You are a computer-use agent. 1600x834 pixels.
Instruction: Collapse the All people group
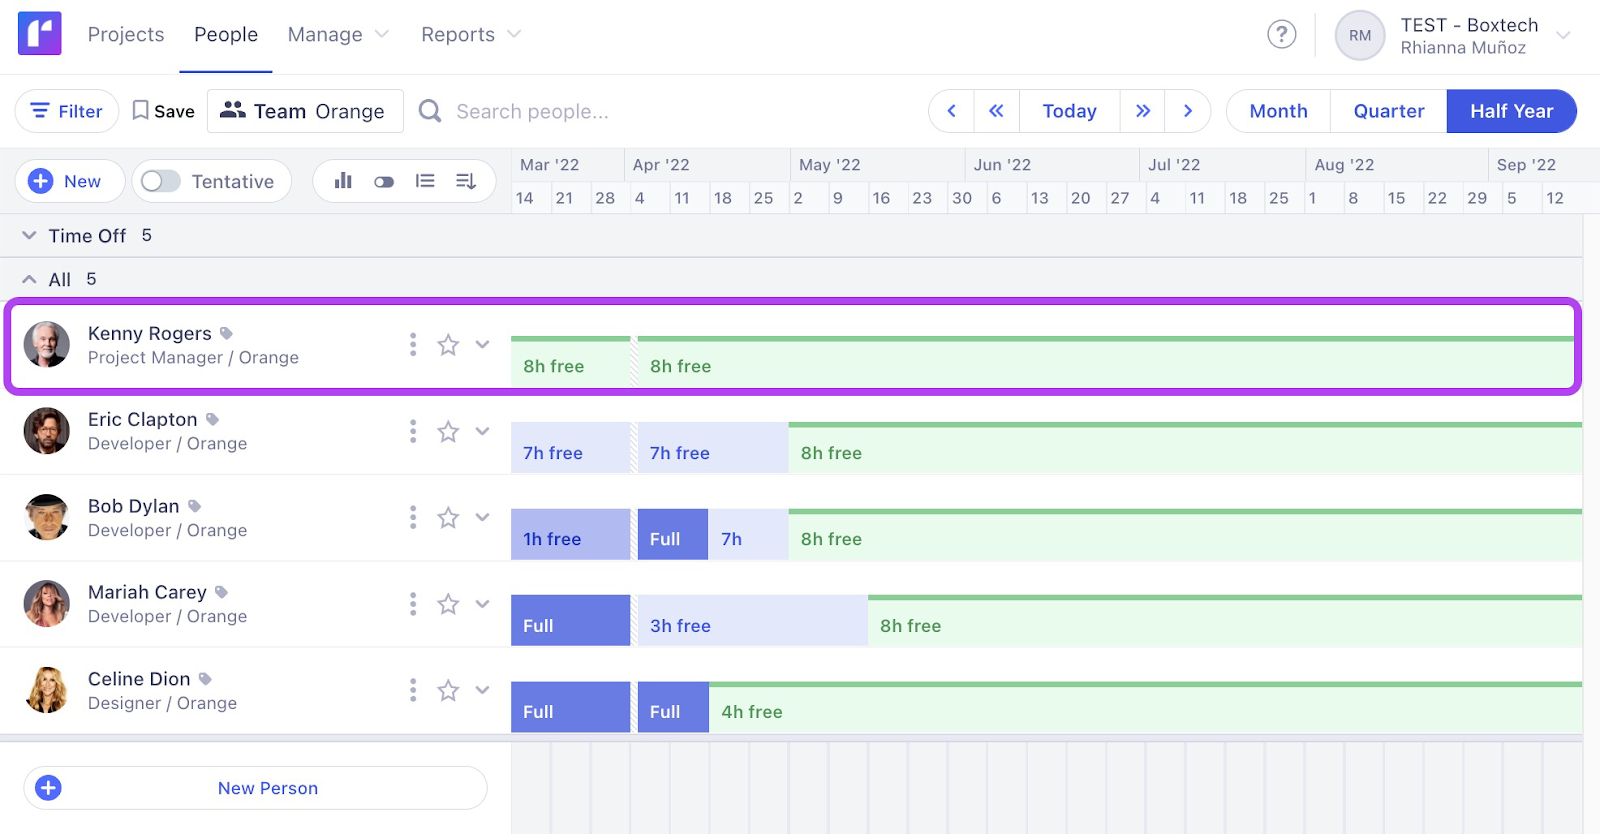pos(30,280)
